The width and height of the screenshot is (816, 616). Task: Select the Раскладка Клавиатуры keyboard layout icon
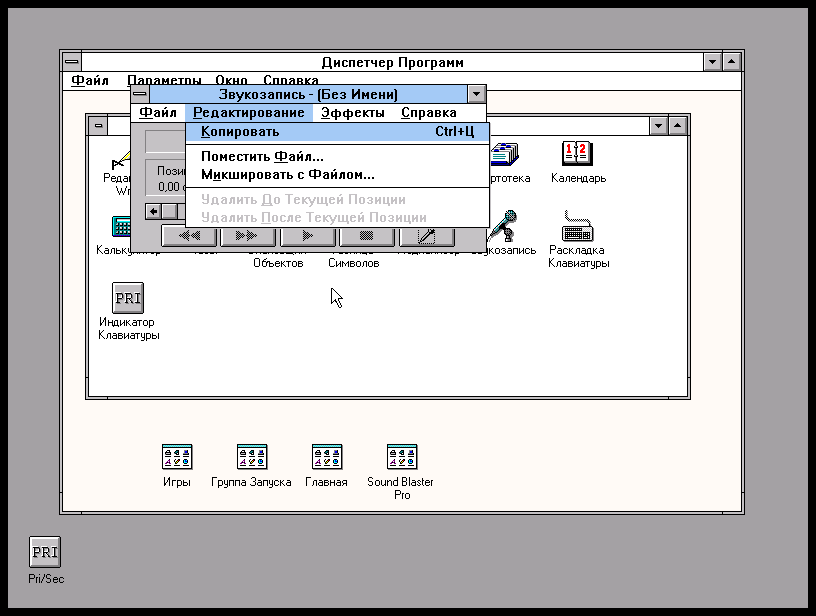tap(578, 226)
